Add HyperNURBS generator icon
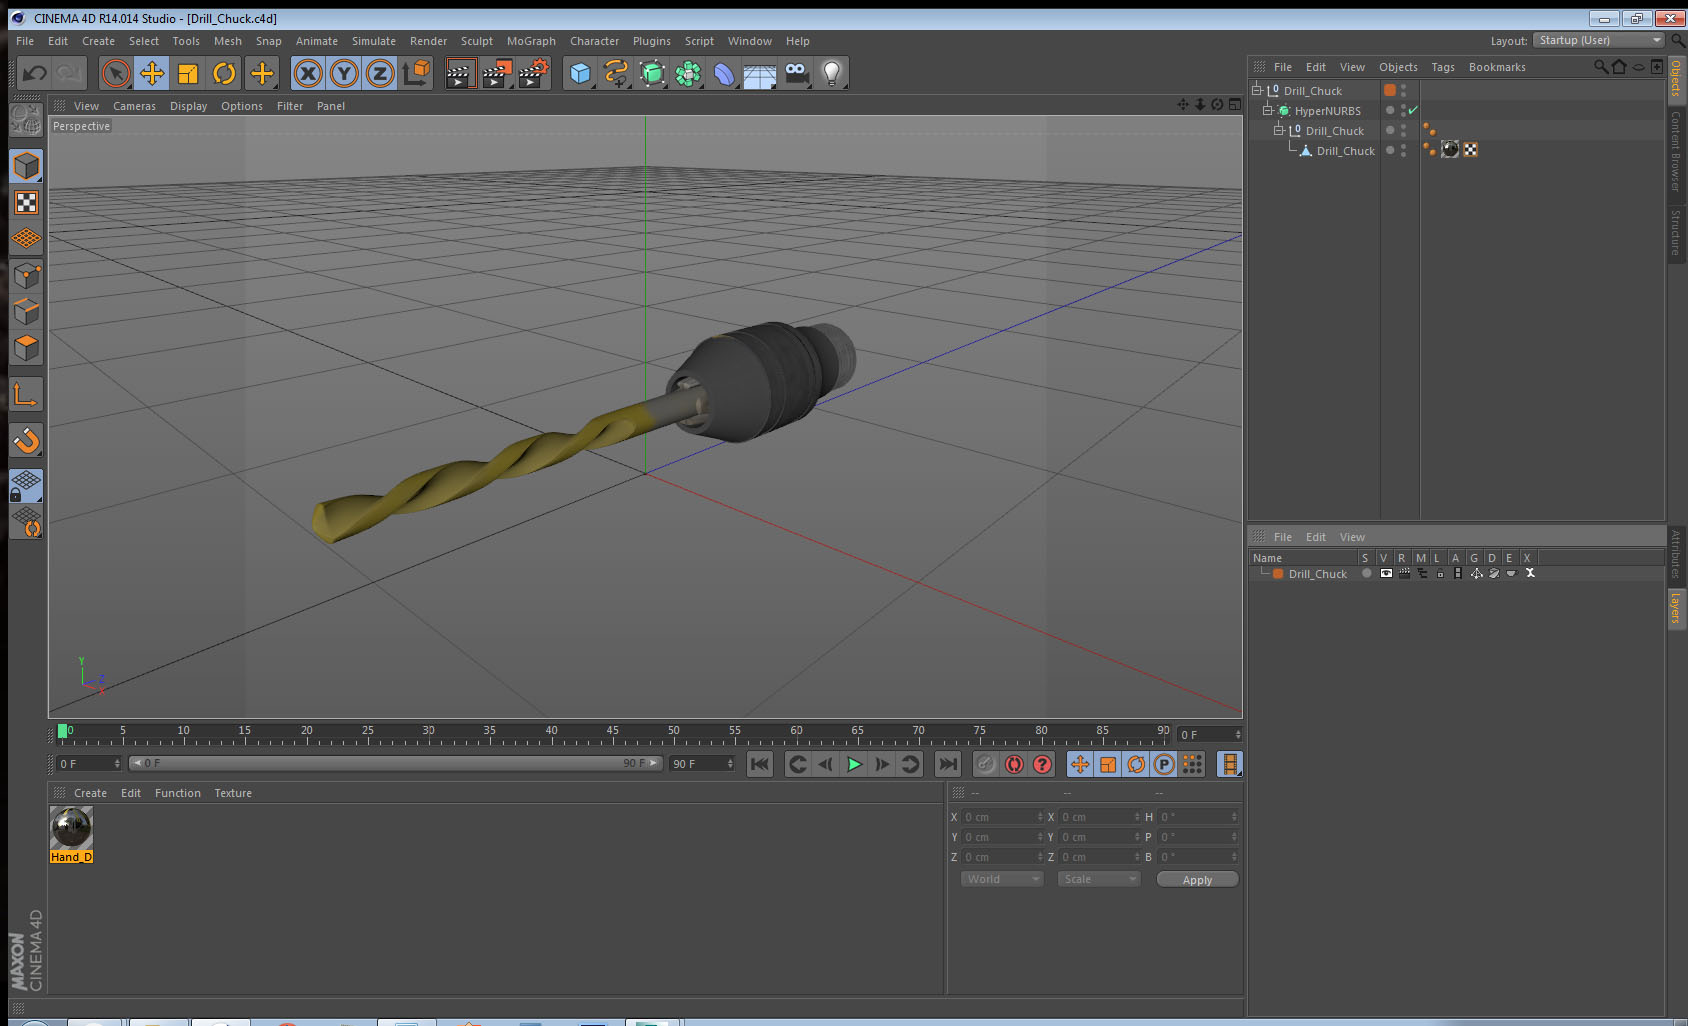Screen dimensions: 1688x1026 point(652,73)
